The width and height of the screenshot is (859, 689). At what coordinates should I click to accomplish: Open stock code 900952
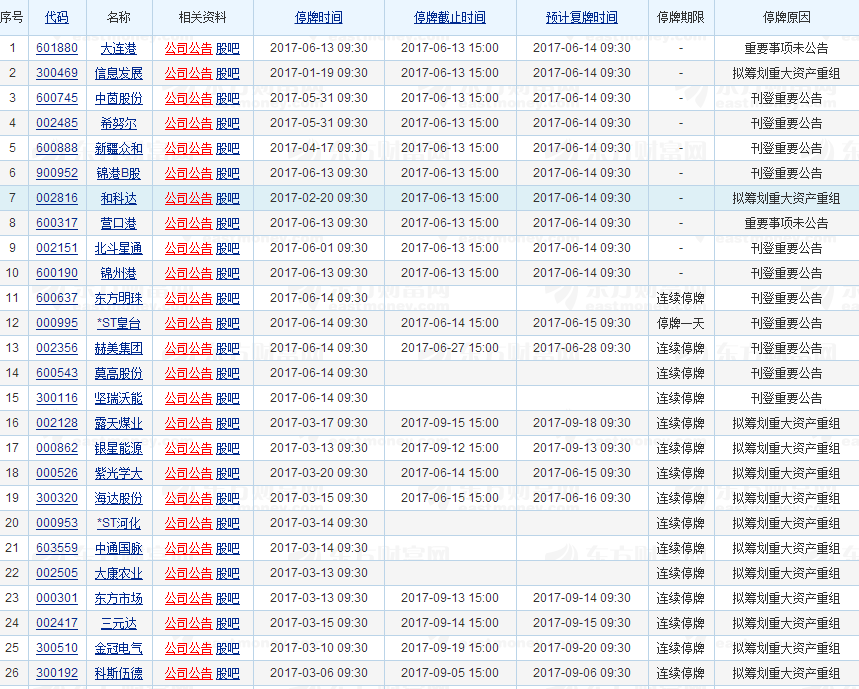(57, 174)
